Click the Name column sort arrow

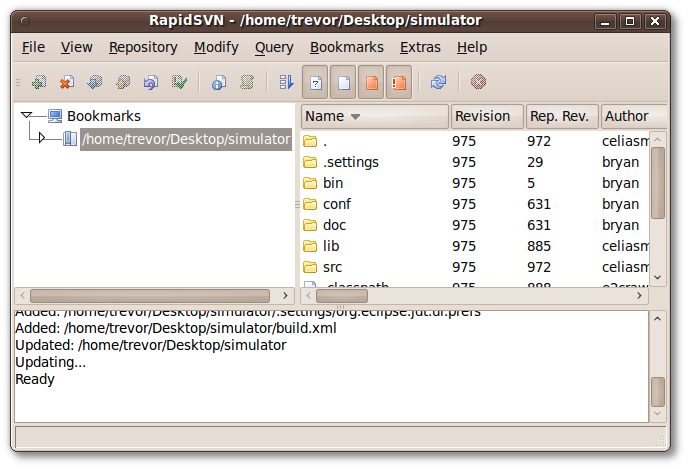[x=355, y=117]
